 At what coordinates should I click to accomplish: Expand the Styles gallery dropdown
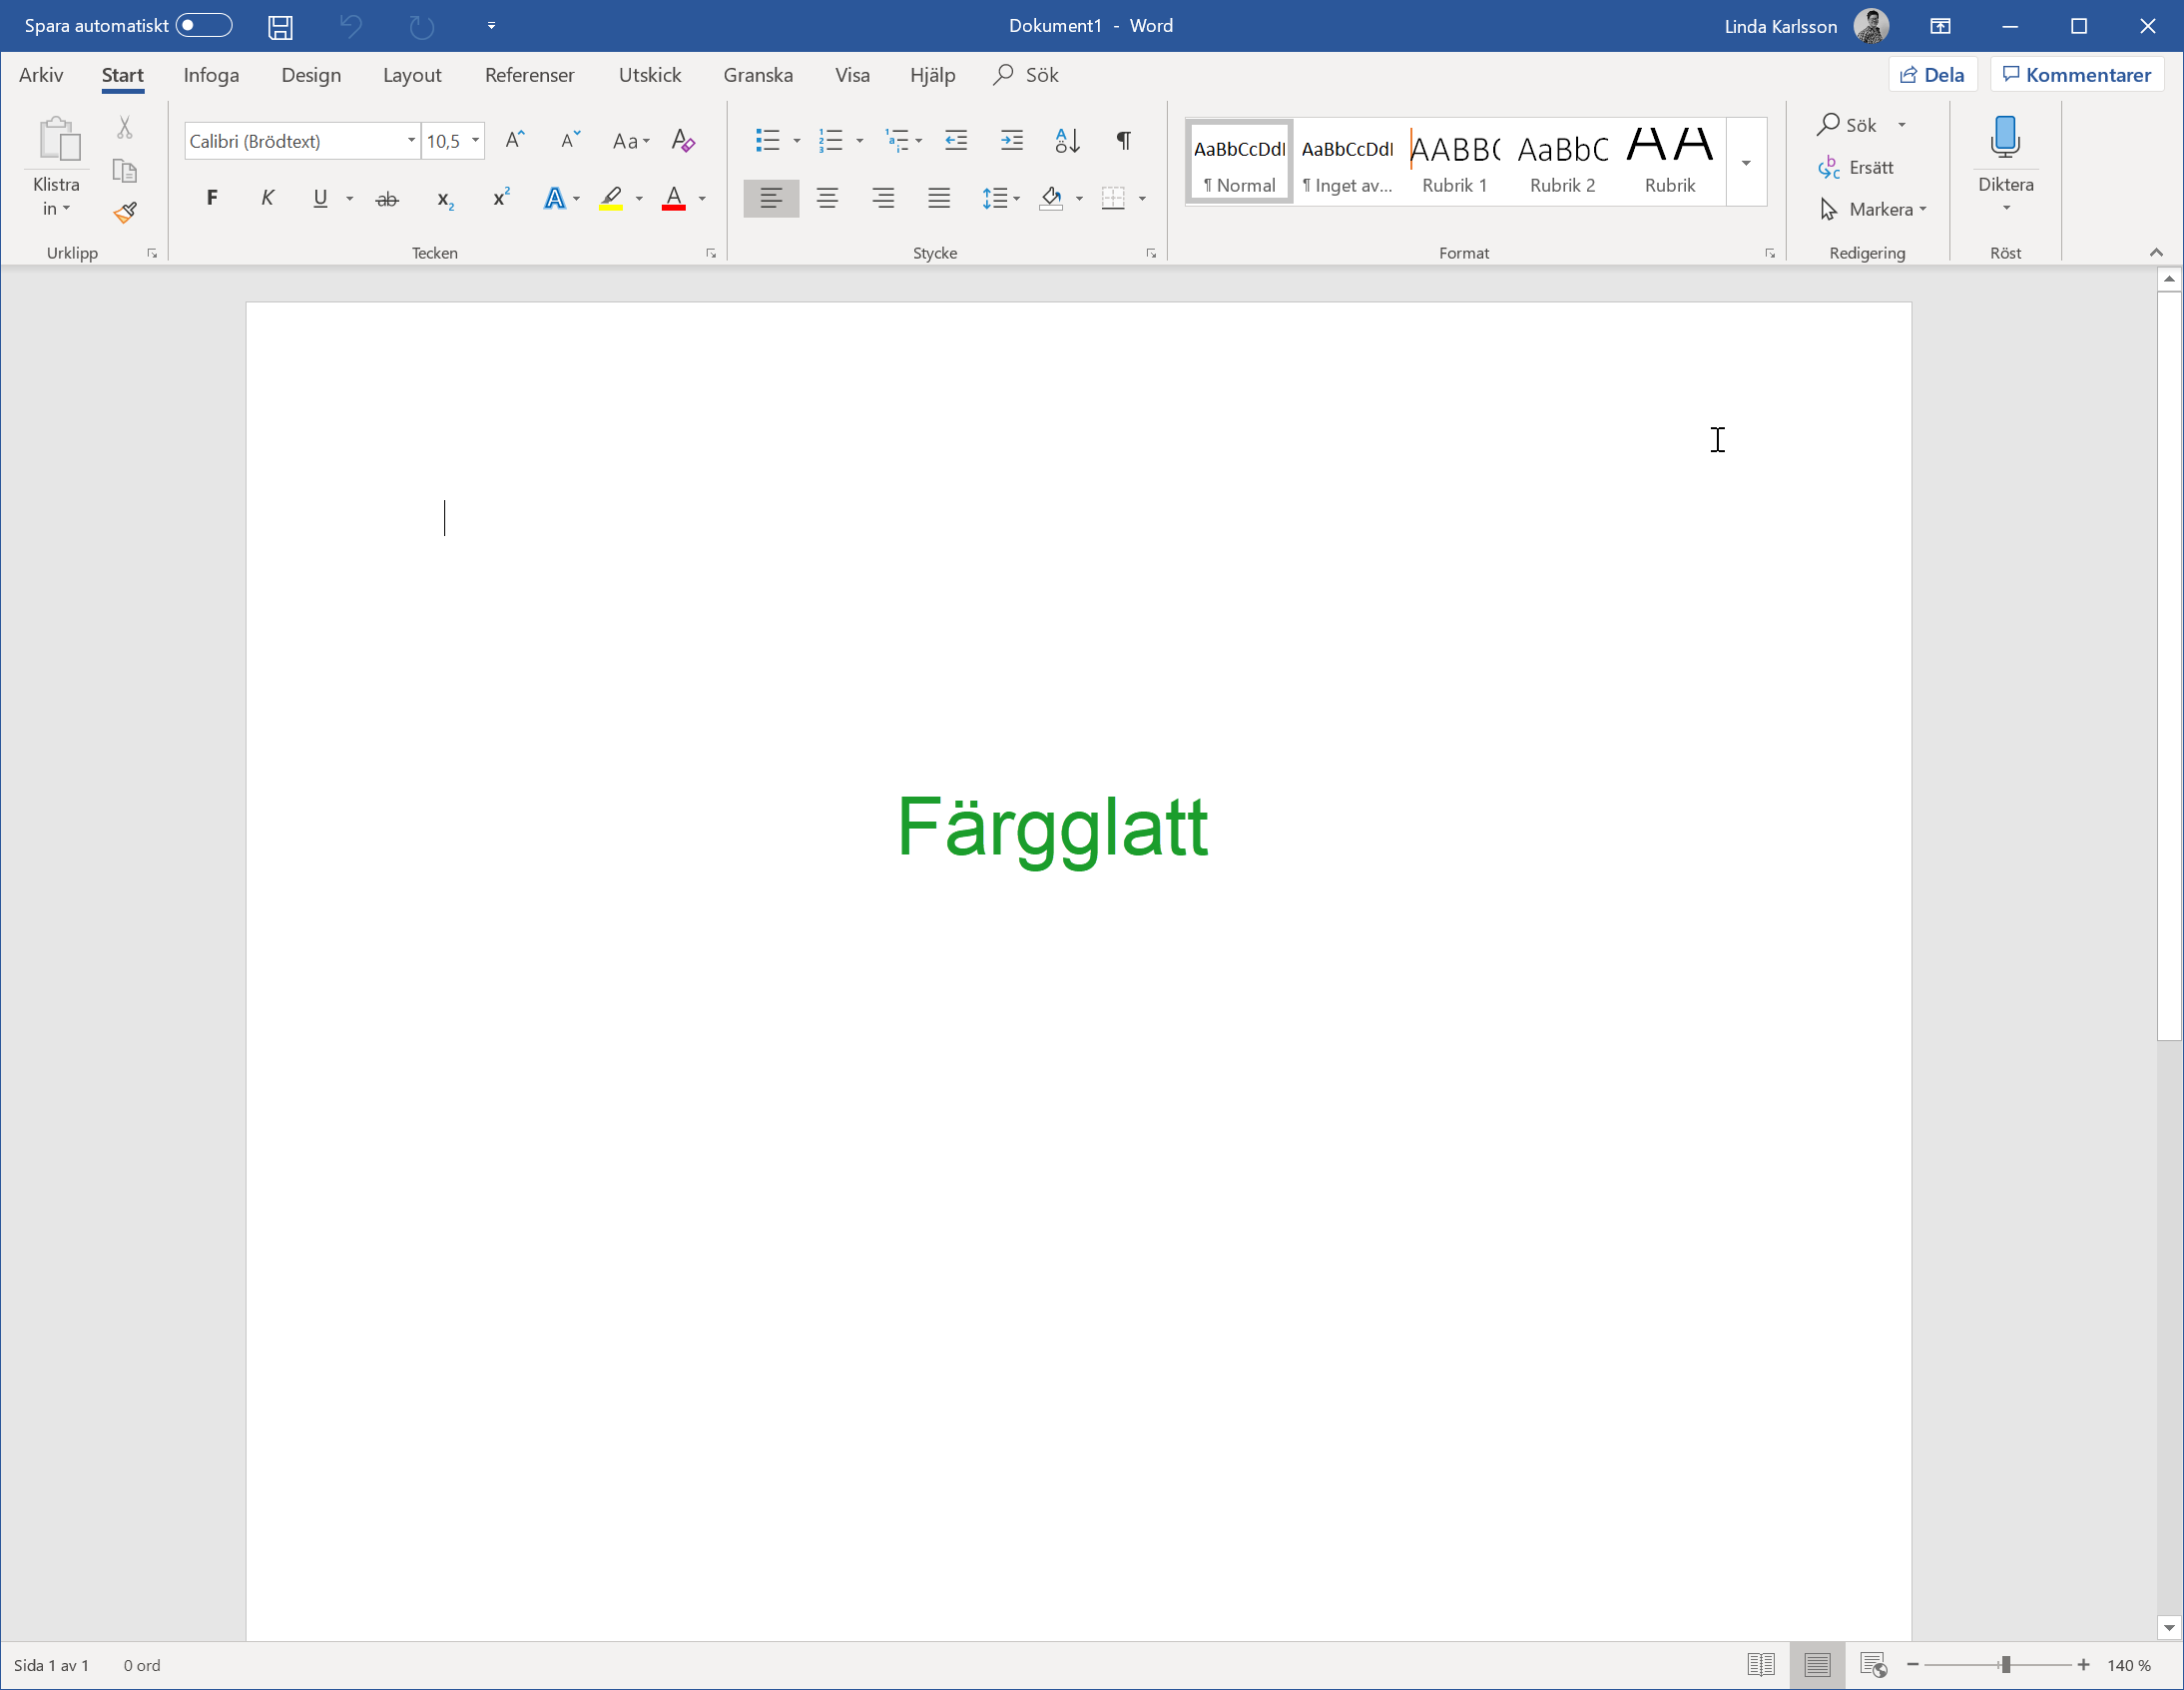[1746, 163]
